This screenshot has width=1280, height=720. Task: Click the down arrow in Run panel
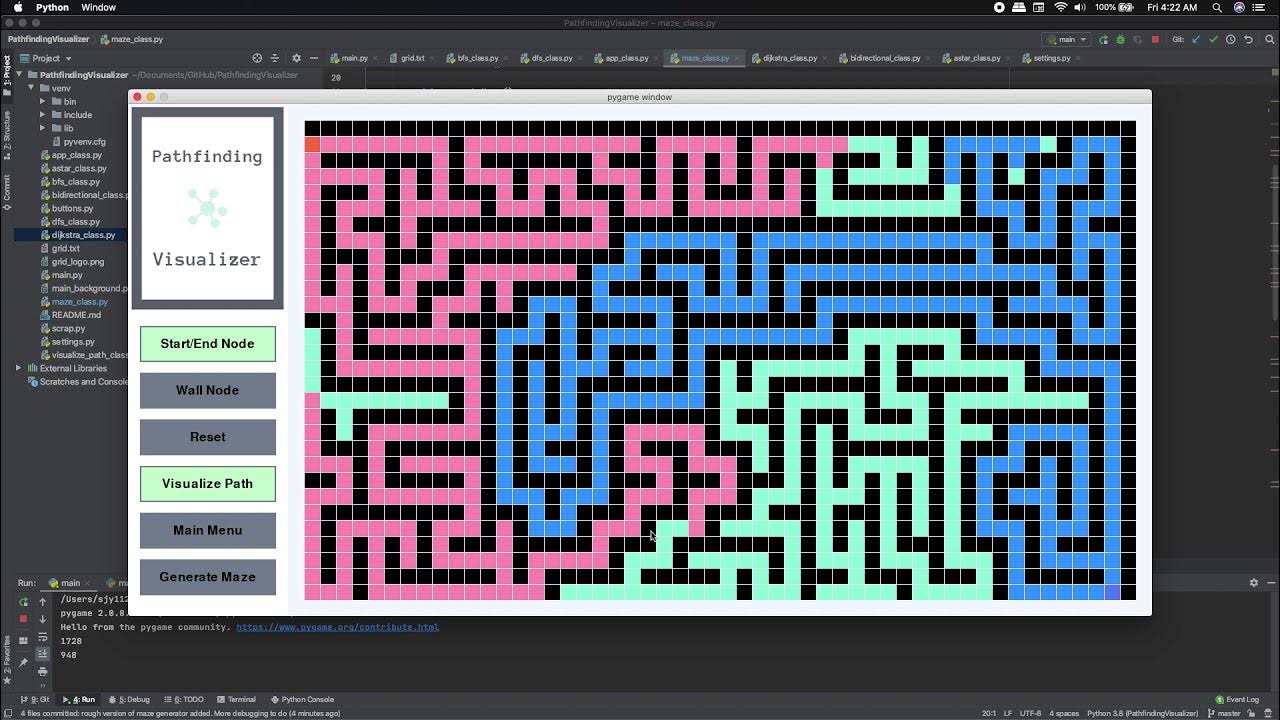point(43,619)
